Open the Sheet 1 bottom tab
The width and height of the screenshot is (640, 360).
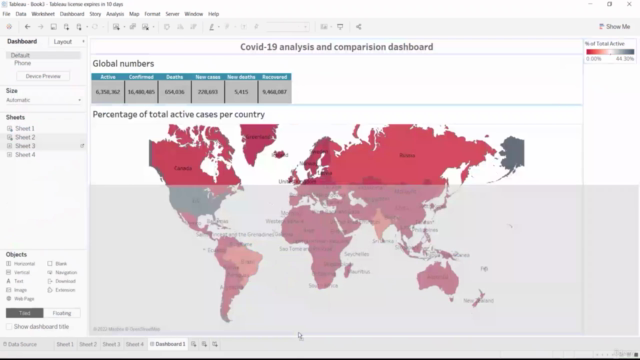[x=65, y=344]
